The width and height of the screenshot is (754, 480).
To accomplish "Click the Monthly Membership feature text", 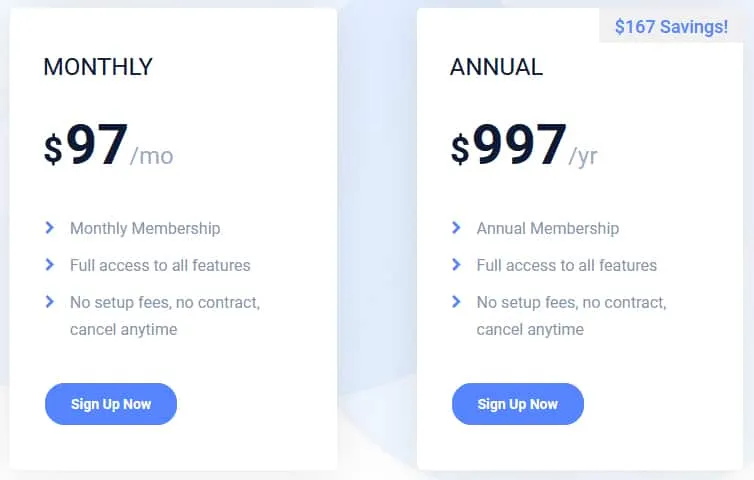I will (145, 228).
